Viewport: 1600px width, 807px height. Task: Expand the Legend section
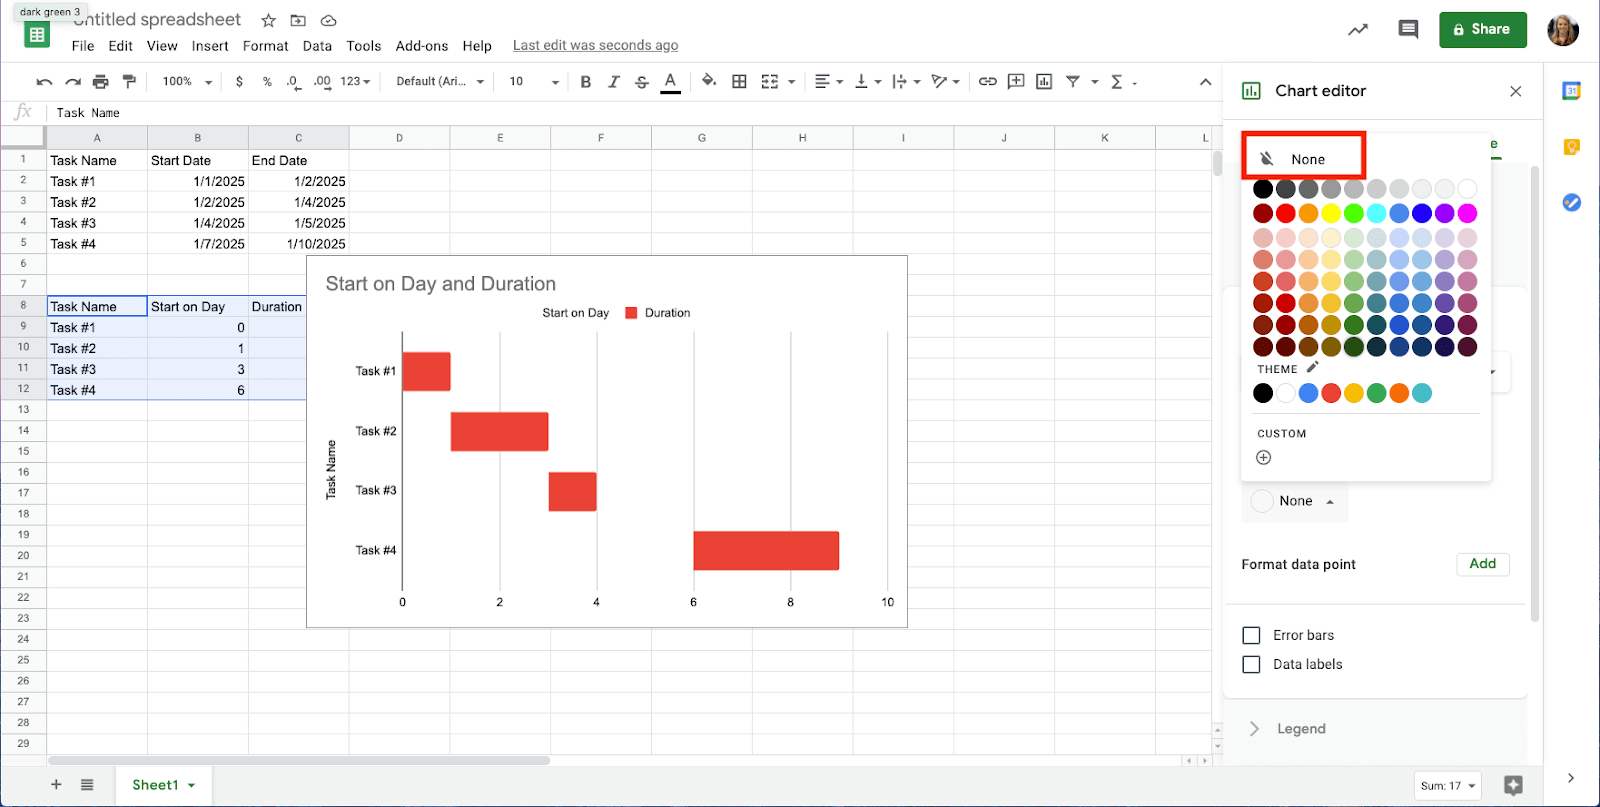pos(1301,729)
